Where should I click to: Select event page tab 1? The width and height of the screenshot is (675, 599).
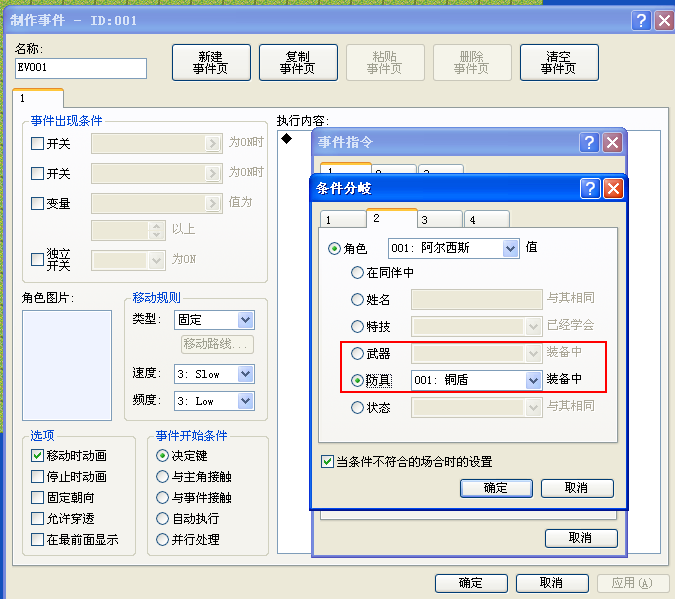[38, 98]
